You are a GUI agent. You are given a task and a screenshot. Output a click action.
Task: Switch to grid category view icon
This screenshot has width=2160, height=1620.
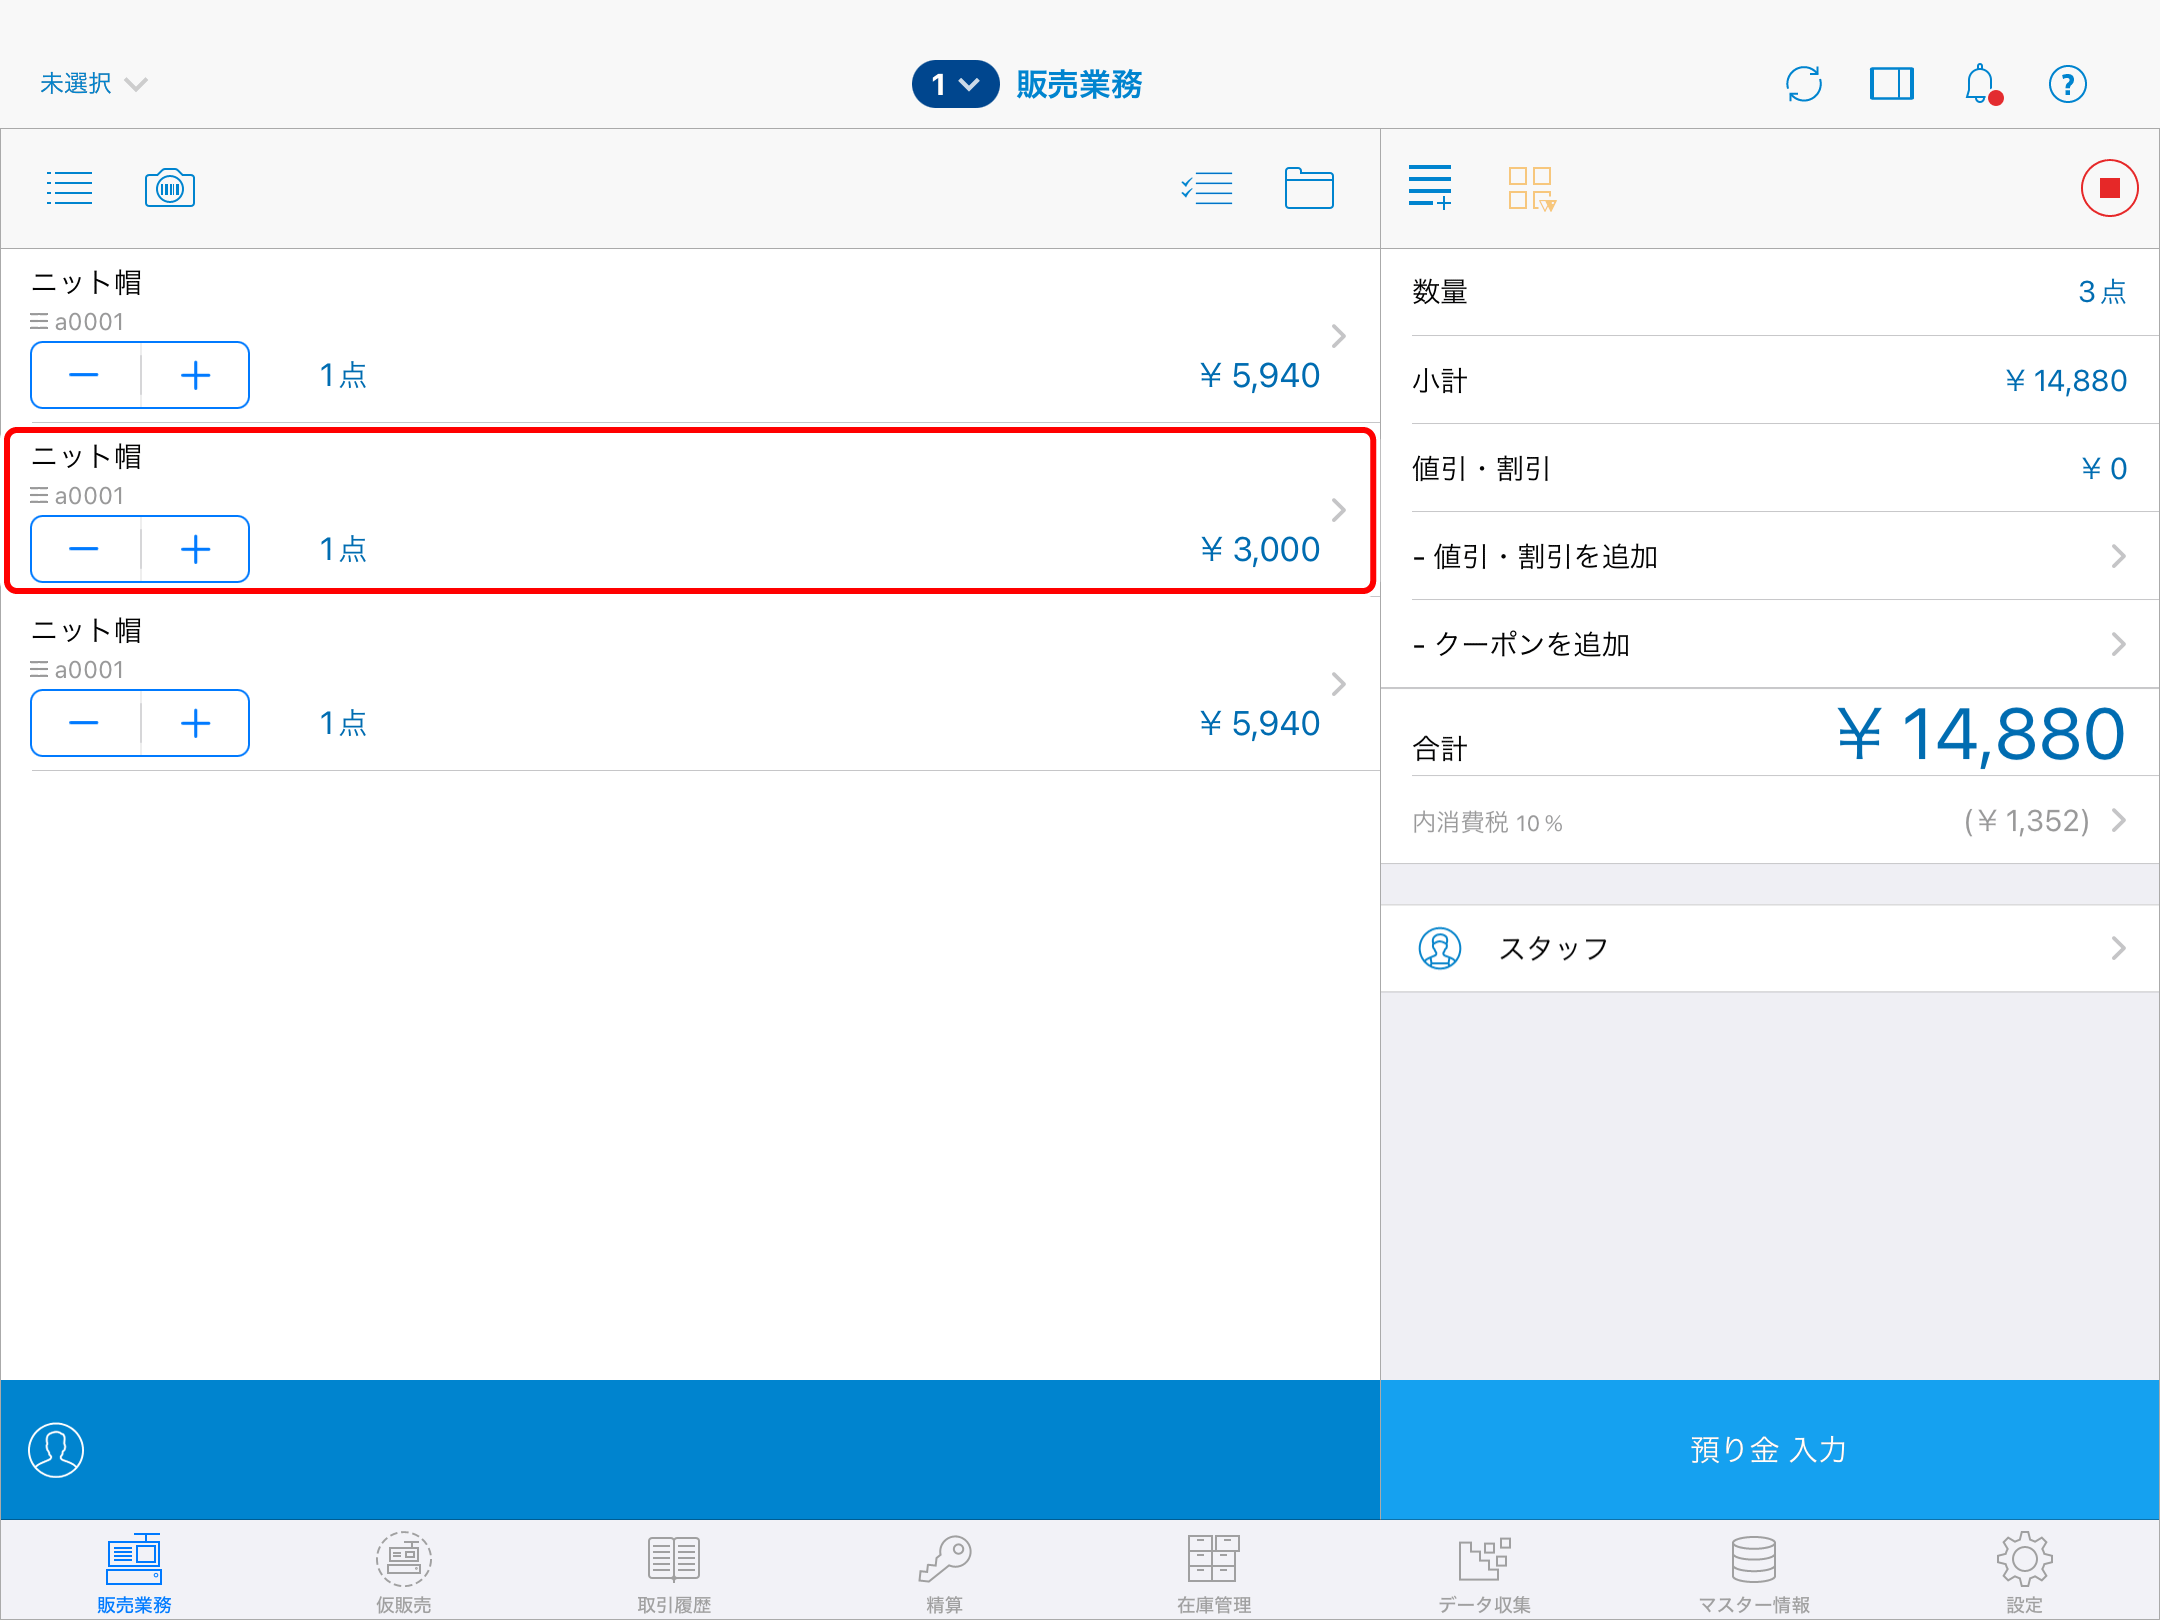[1531, 188]
